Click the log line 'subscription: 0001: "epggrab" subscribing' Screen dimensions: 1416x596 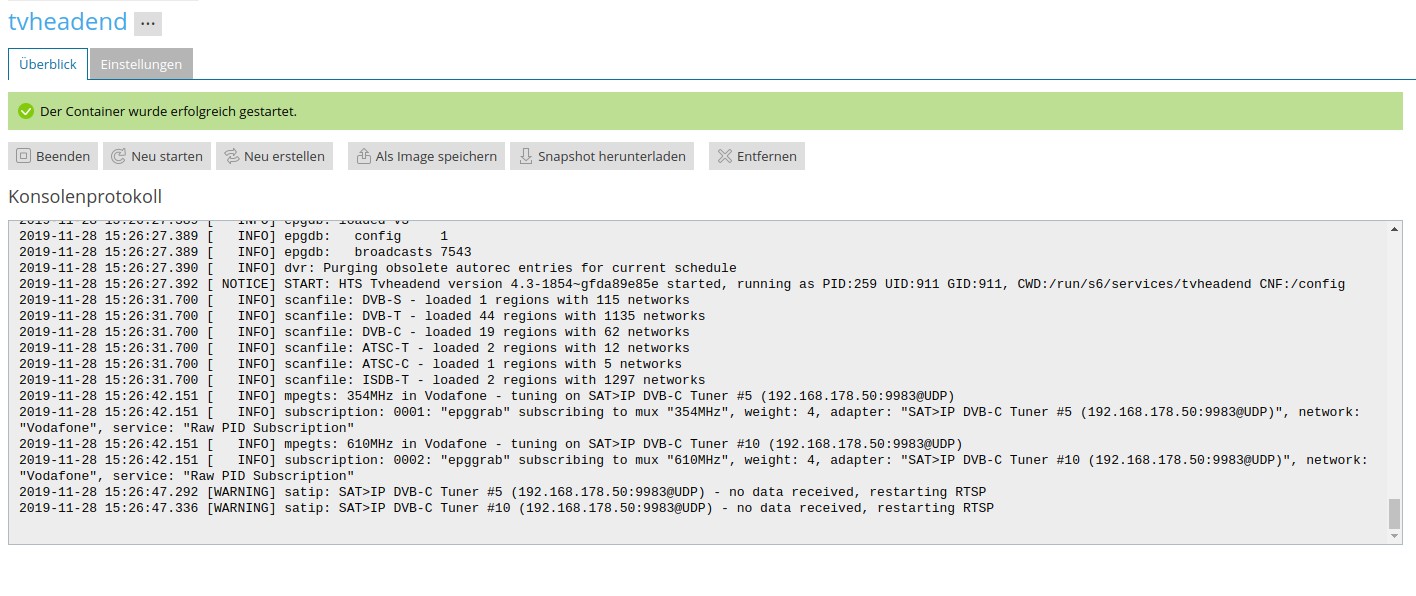[690, 420]
